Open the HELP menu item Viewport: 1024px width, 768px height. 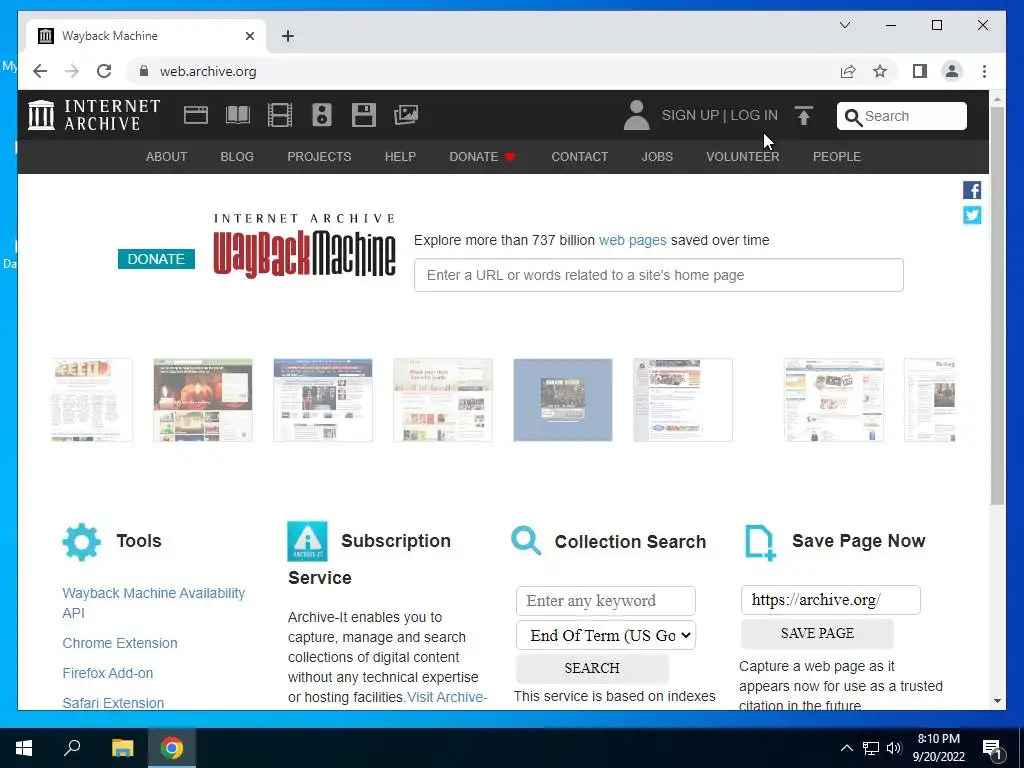[x=400, y=157]
